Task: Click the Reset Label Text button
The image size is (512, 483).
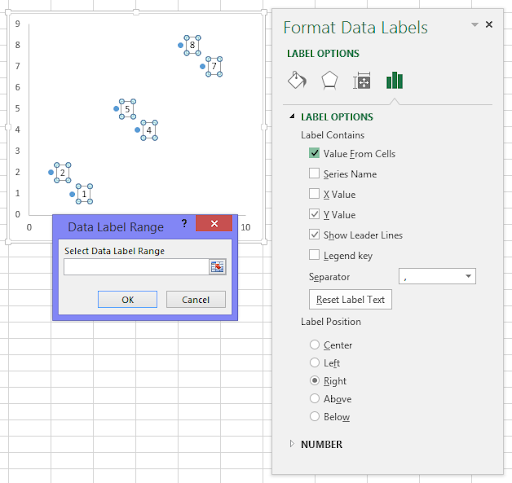Action: click(350, 299)
